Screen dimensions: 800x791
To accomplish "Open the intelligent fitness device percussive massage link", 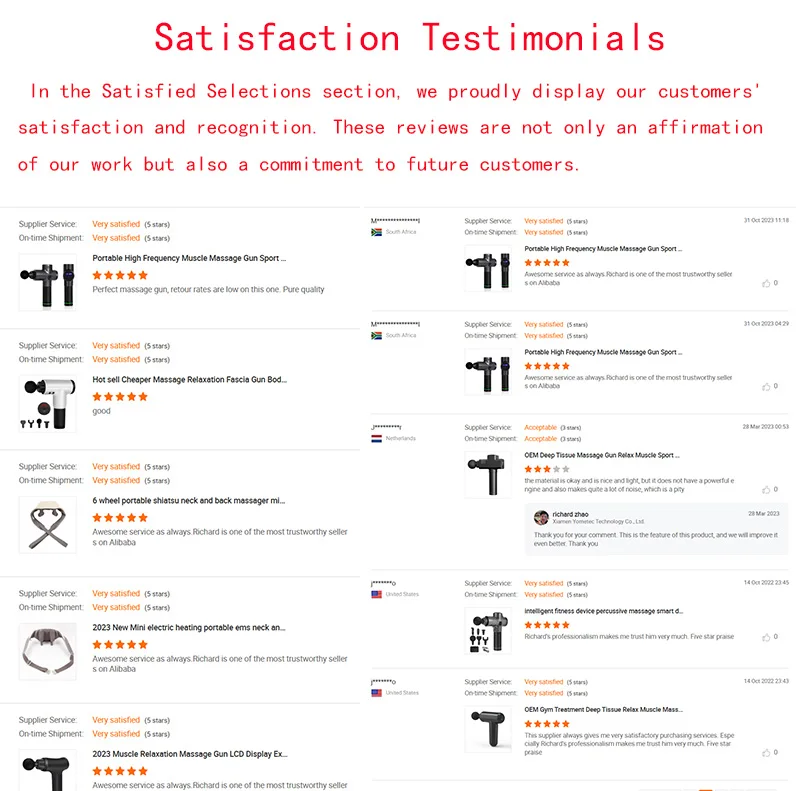I will click(603, 611).
